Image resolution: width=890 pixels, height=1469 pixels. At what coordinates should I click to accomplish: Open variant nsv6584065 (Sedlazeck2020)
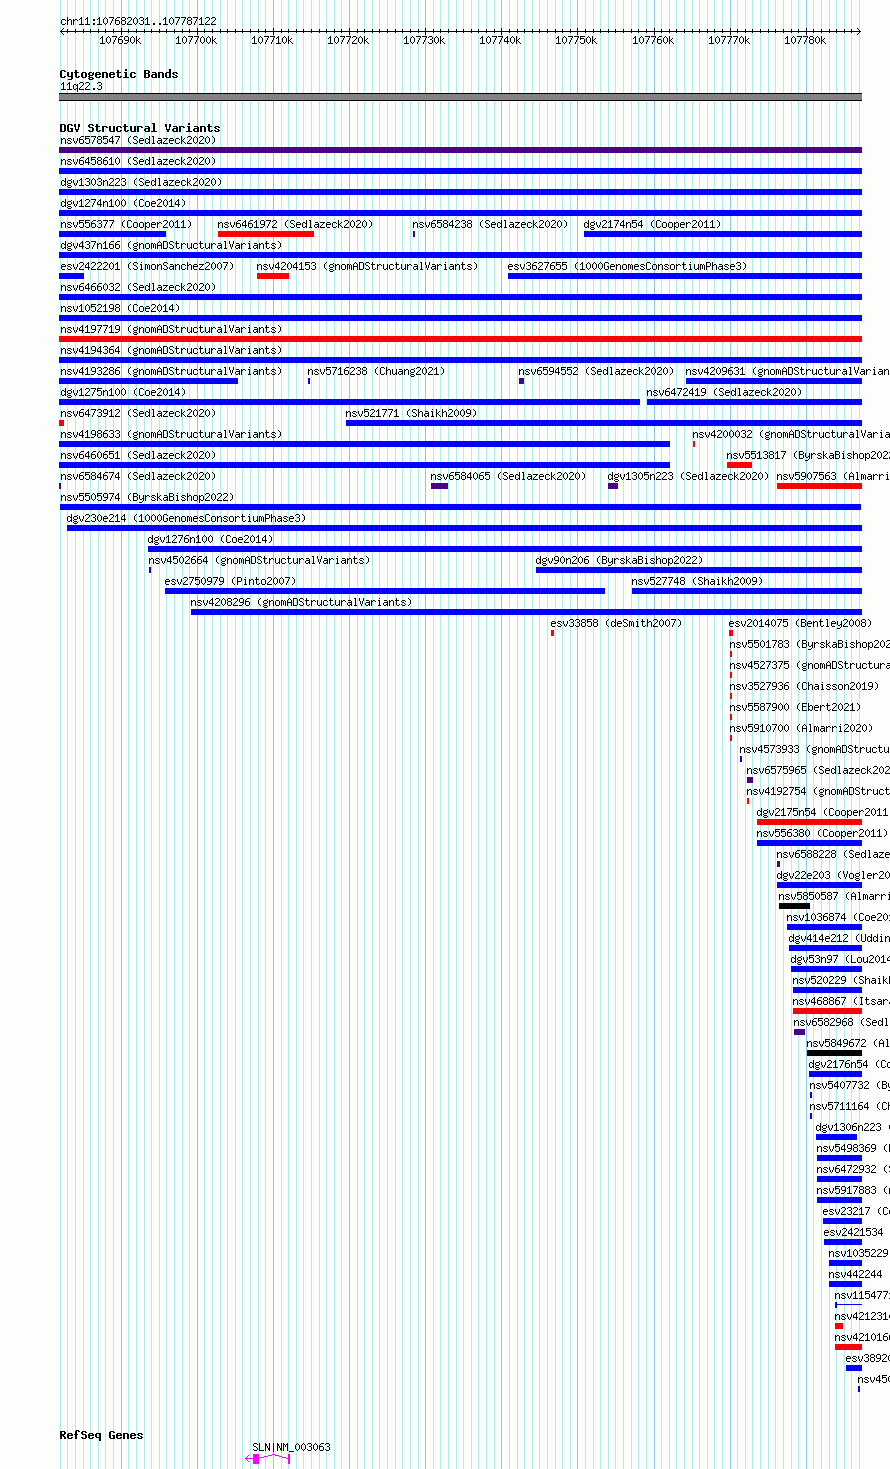[x=509, y=476]
